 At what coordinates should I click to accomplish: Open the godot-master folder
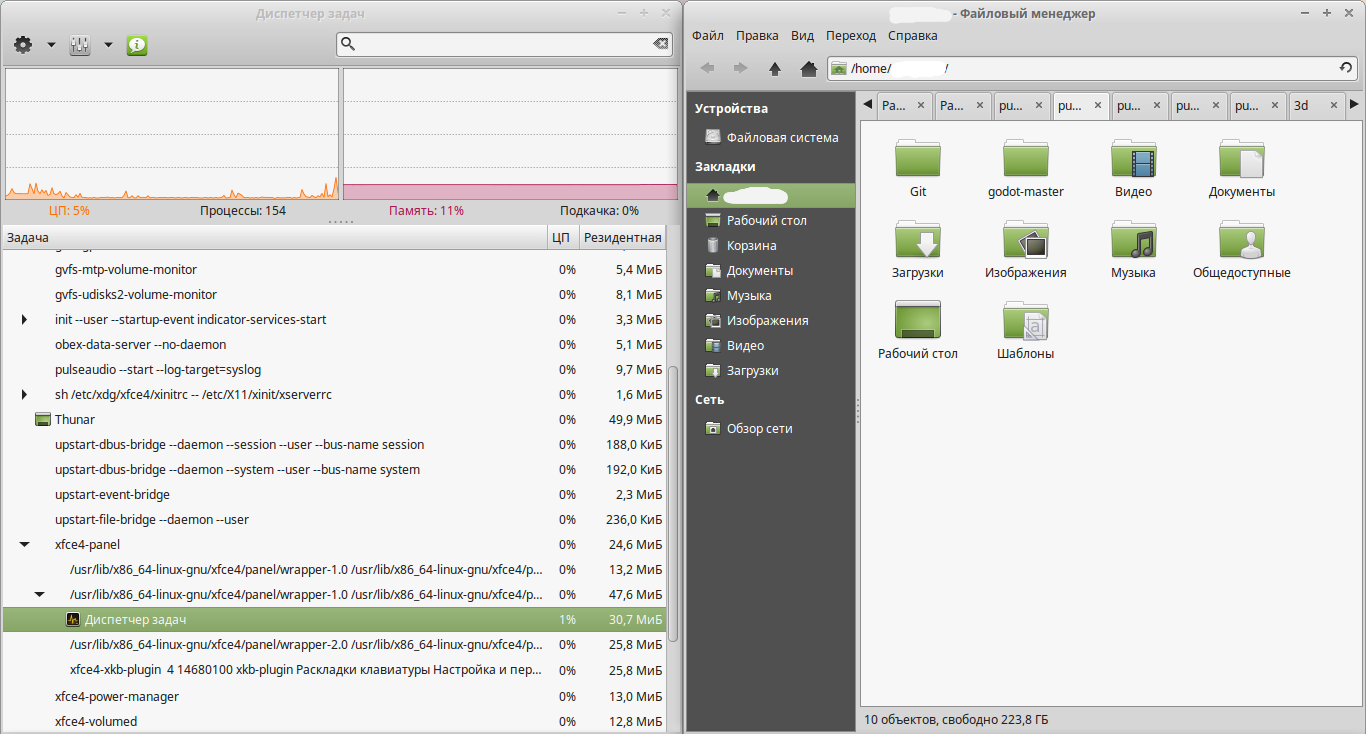click(x=1025, y=160)
